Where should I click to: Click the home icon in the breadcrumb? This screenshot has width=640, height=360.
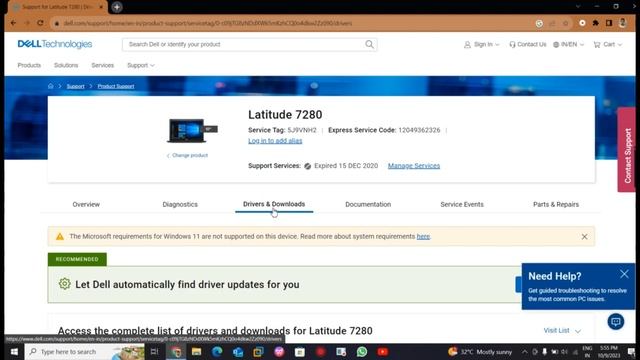pos(51,86)
